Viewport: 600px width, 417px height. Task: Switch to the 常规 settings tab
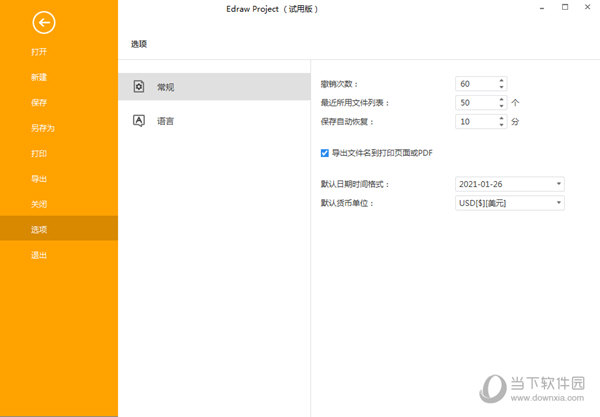(214, 87)
